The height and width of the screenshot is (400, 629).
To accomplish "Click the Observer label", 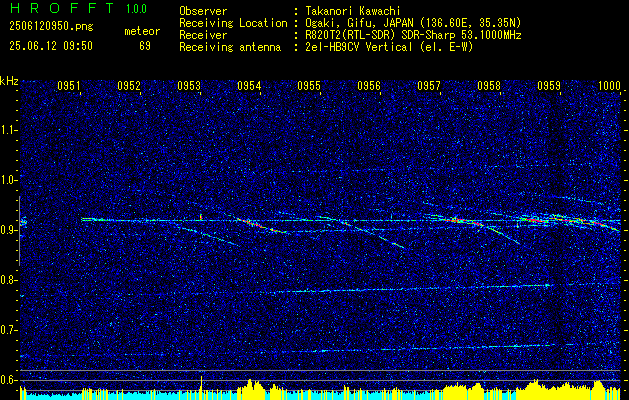I will tap(203, 11).
